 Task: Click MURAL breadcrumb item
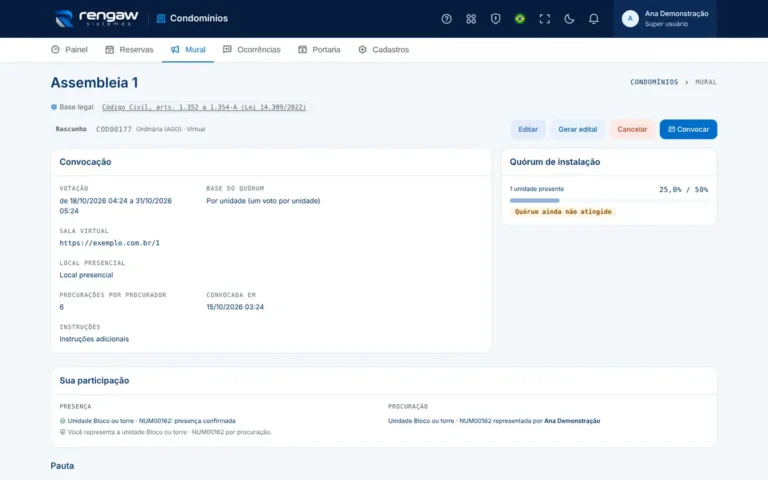click(706, 82)
